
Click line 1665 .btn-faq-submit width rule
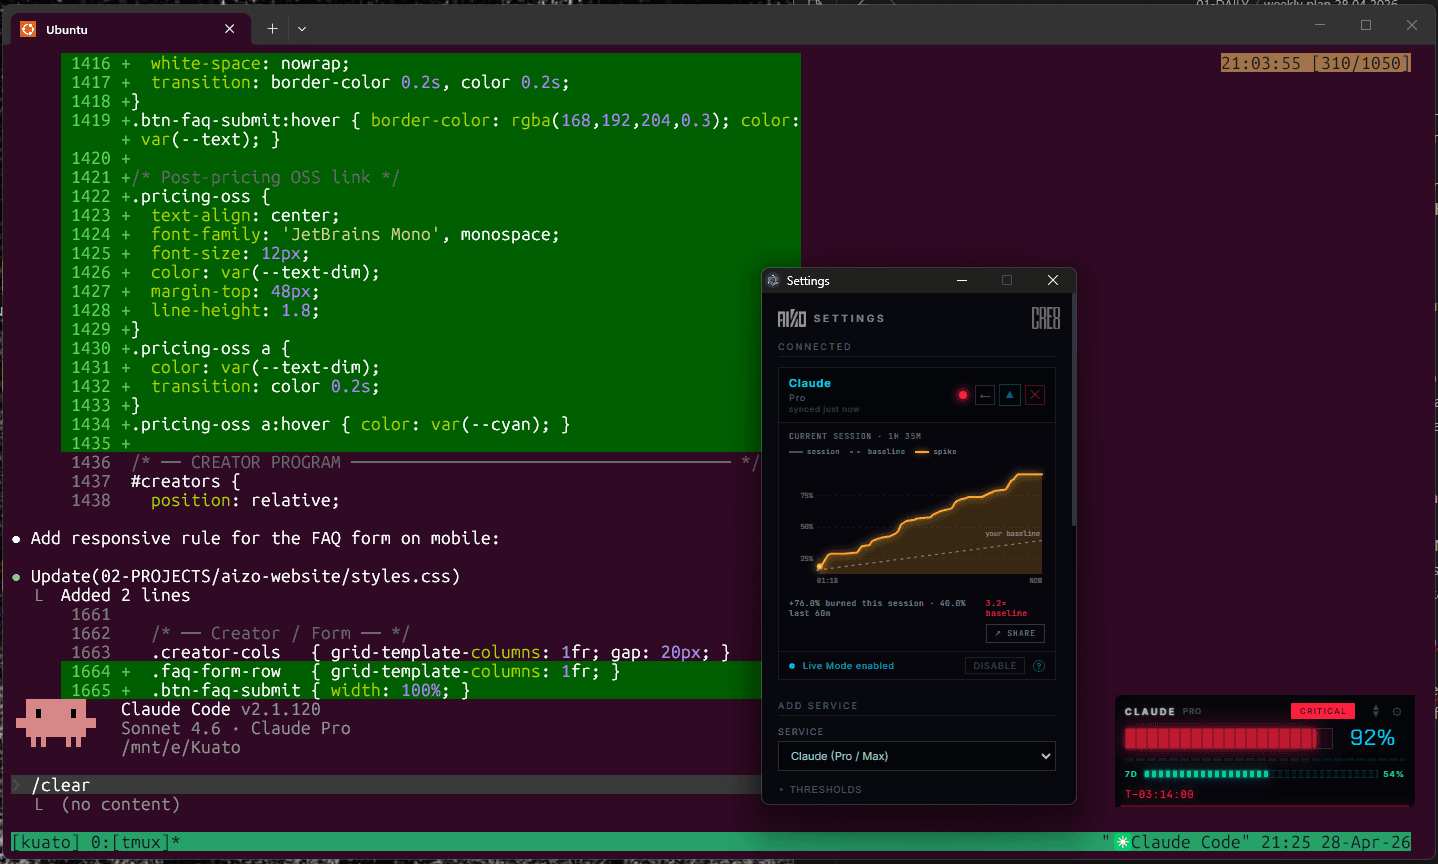(310, 690)
